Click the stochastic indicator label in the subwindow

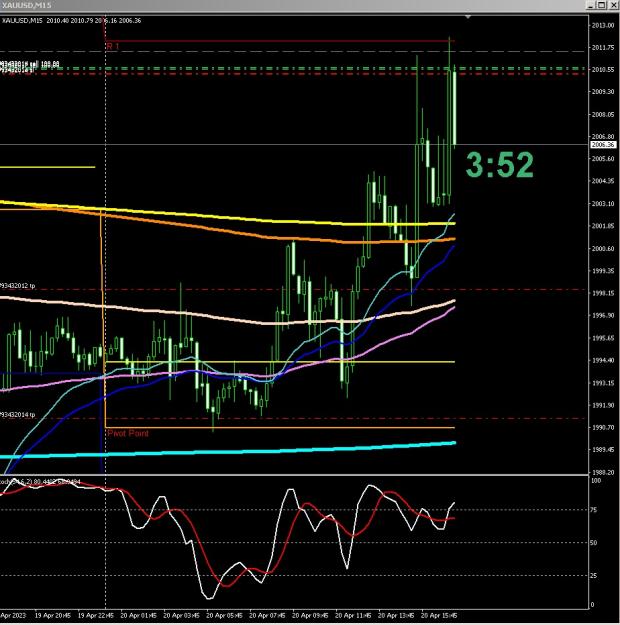tap(40, 482)
